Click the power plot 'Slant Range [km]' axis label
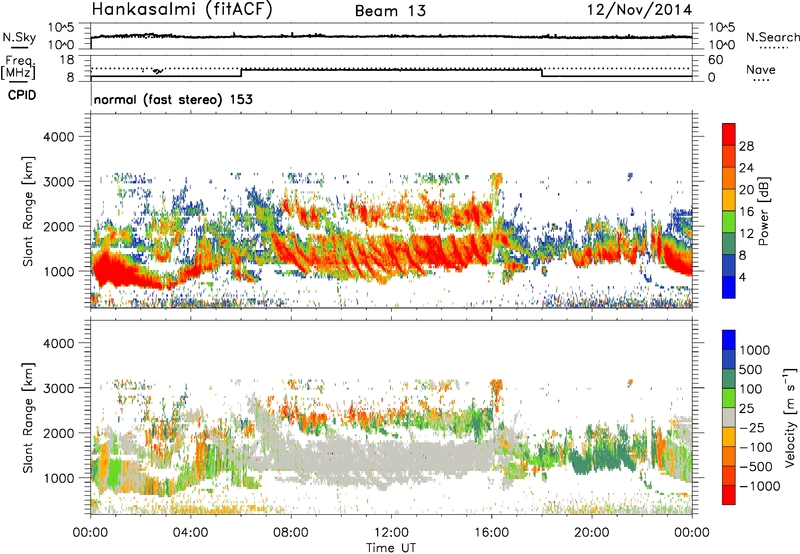This screenshot has height=554, width=800. click(x=28, y=212)
